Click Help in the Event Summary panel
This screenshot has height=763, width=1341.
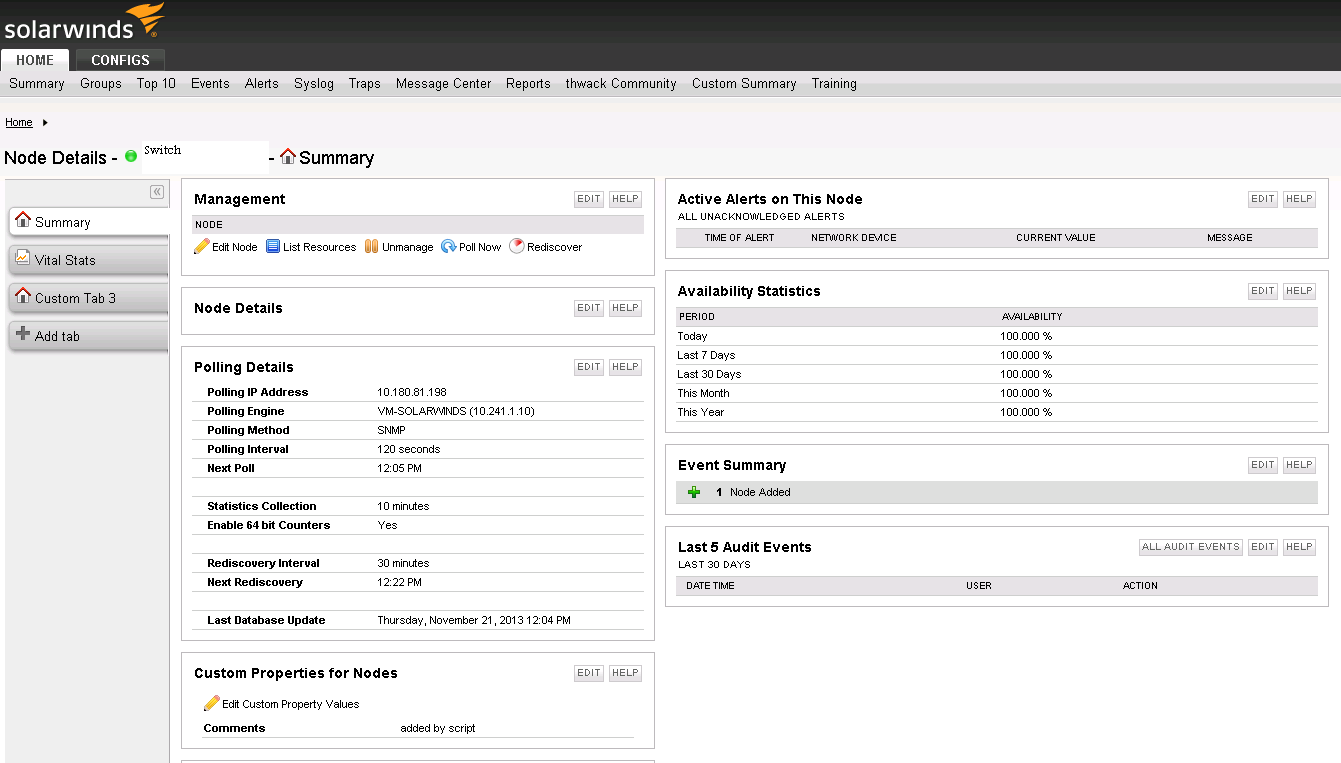point(1299,465)
